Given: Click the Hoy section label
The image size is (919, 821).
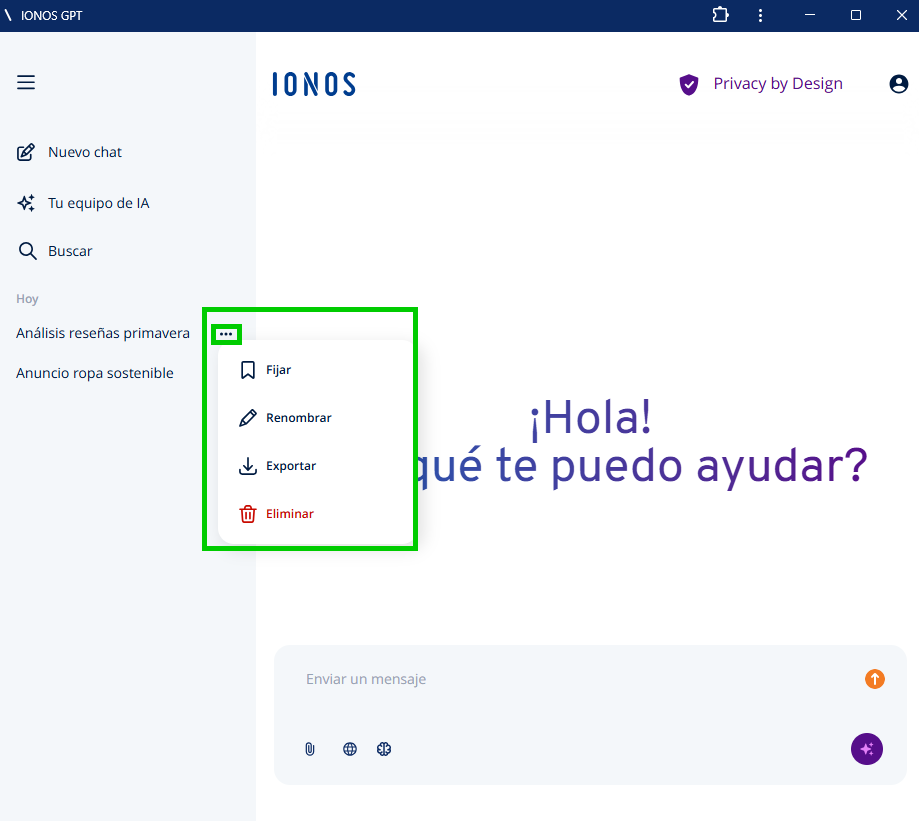Looking at the screenshot, I should click(x=27, y=299).
